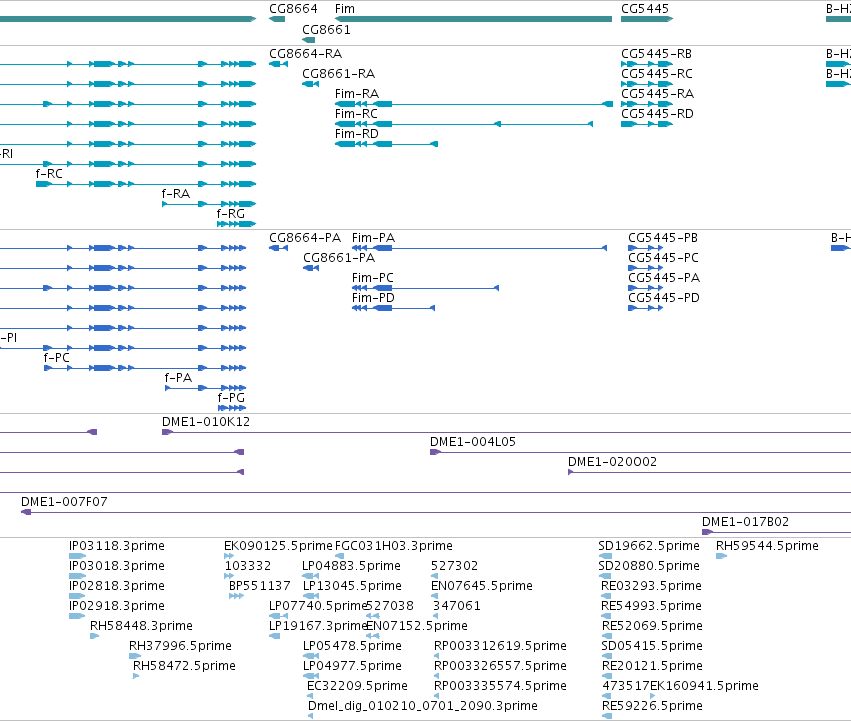Screen dimensions: 851x721
Task: Click the f-PC protein label
Action: click(57, 358)
